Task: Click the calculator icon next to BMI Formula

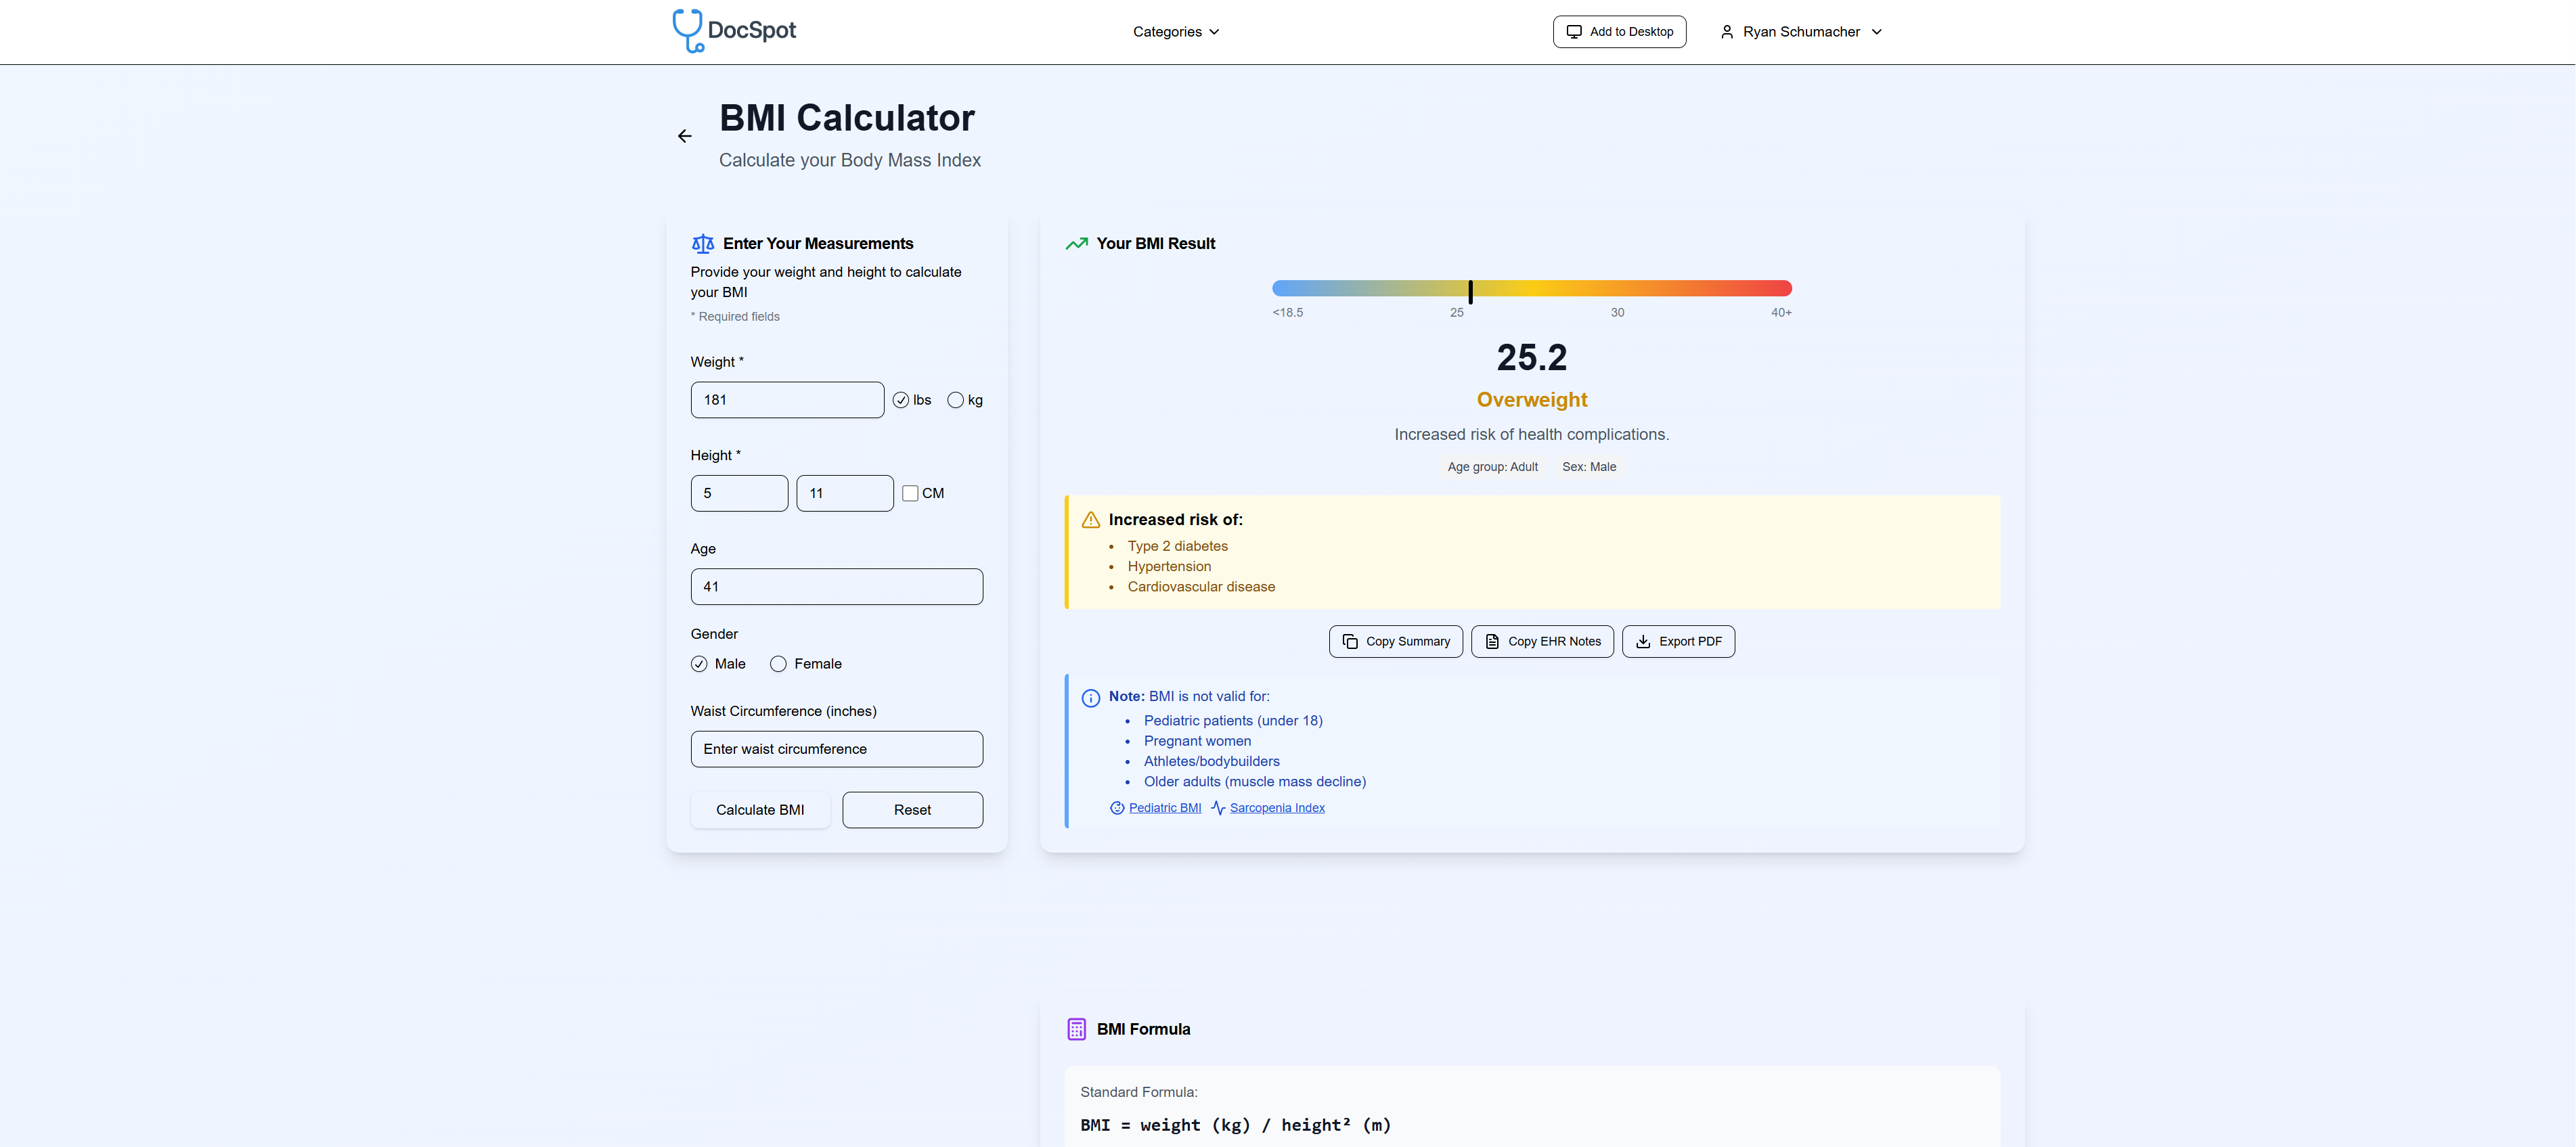Action: pyautogui.click(x=1077, y=1029)
